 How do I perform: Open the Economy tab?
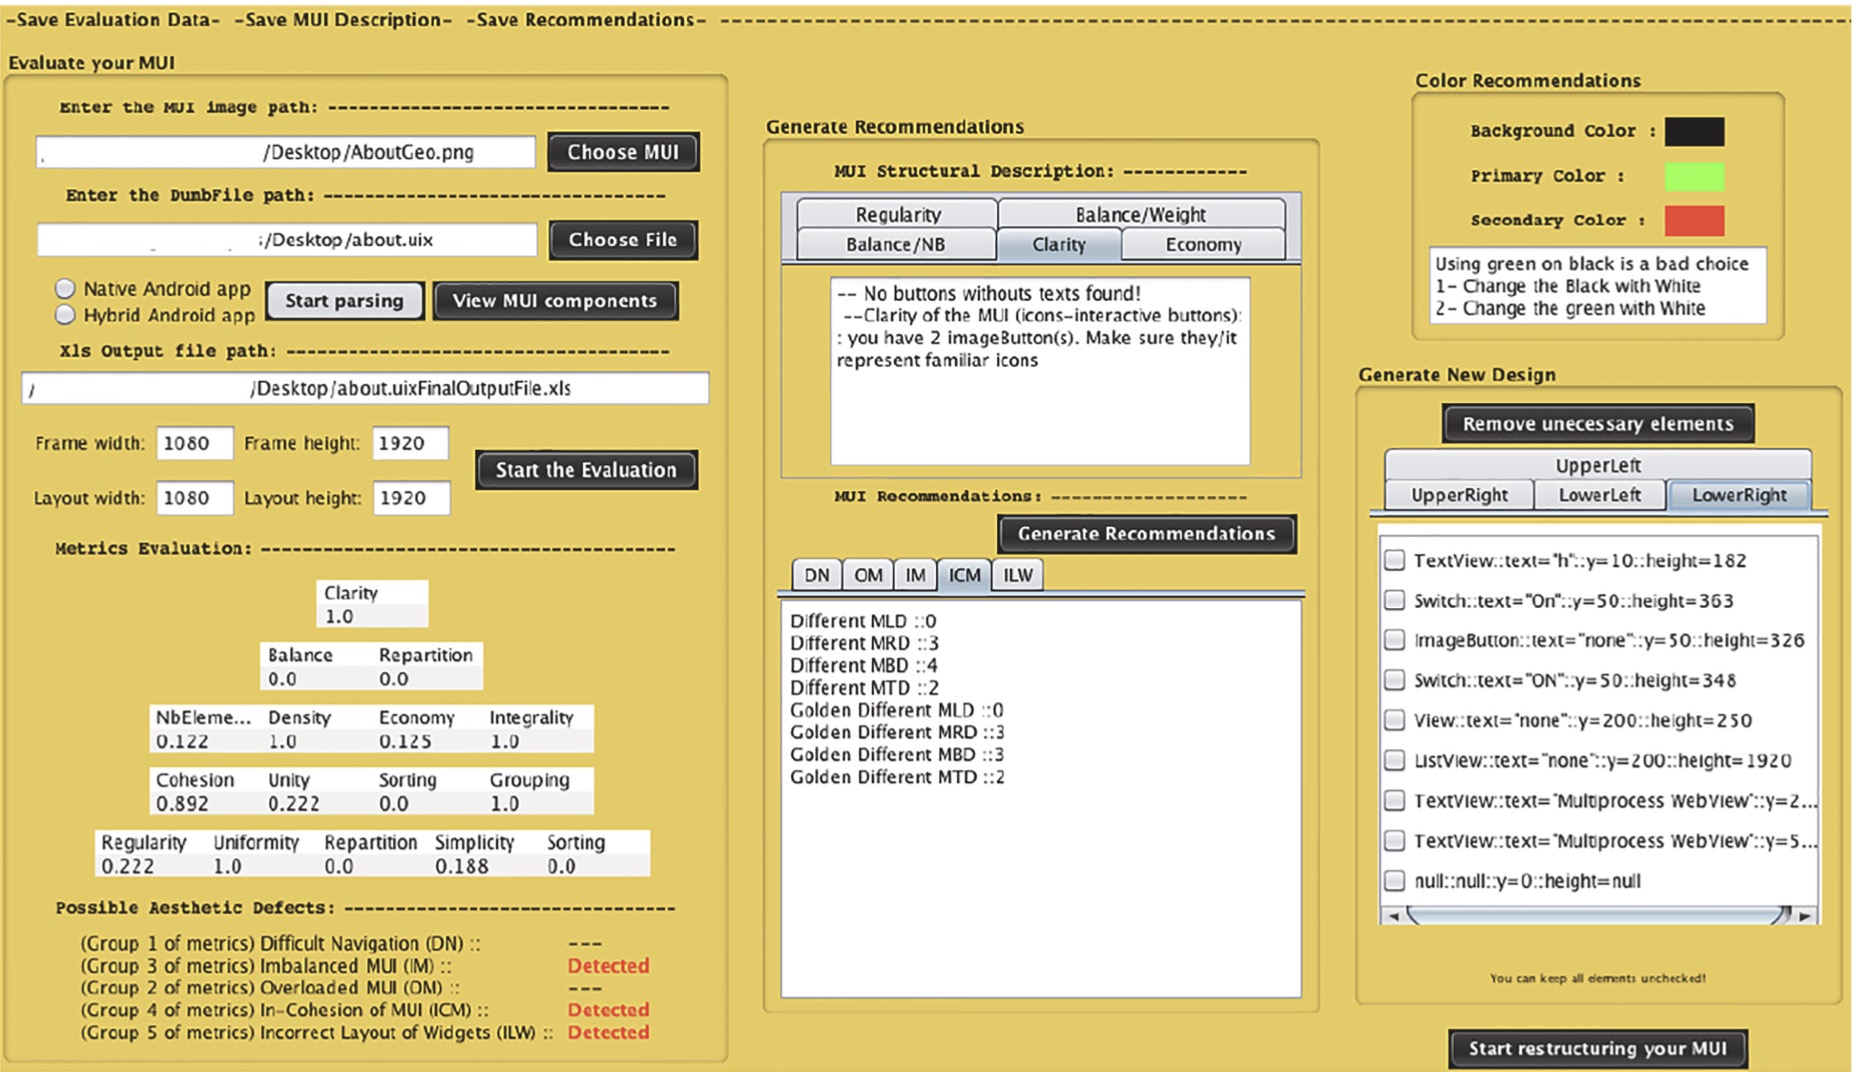pos(1203,245)
